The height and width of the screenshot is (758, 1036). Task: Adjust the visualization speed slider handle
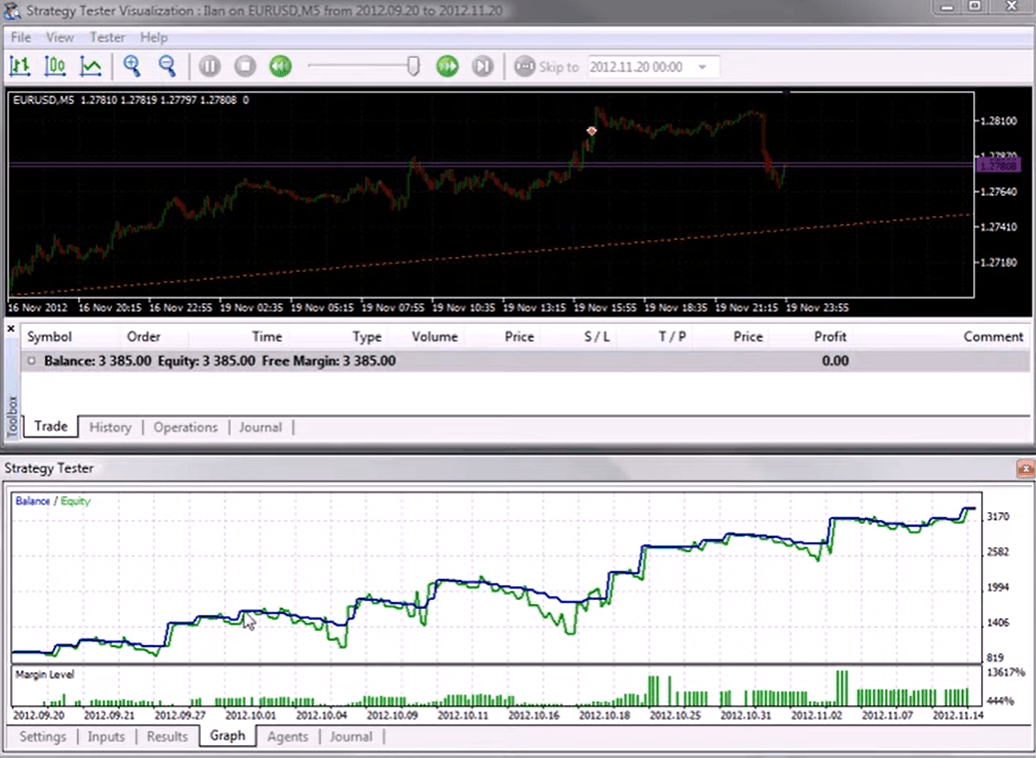point(413,65)
